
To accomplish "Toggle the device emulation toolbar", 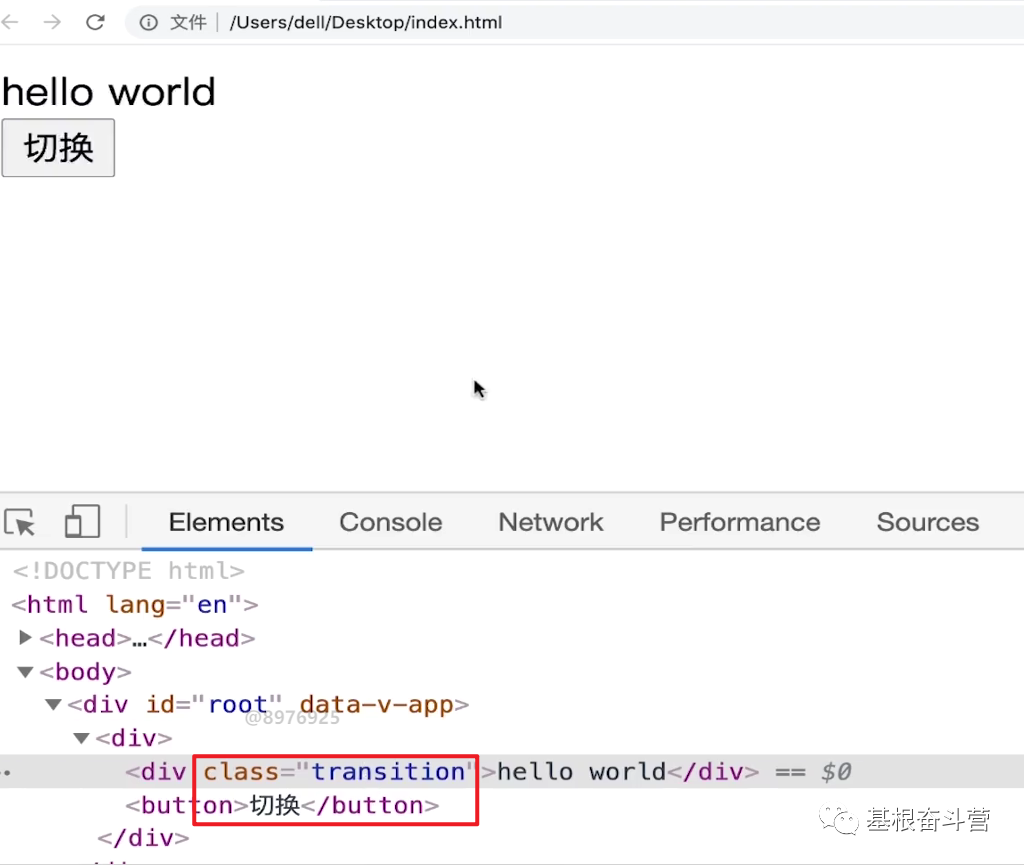I will 82,521.
